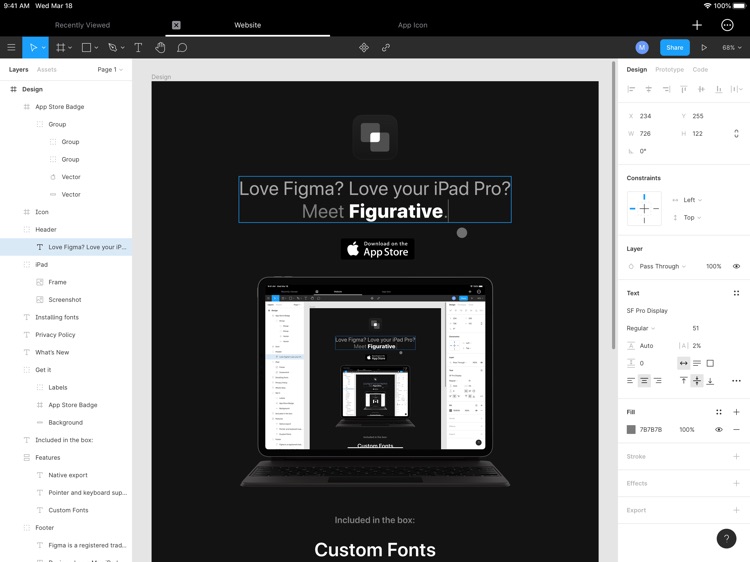Set text vertical align top
Screen dimensions: 750x562
tap(684, 381)
